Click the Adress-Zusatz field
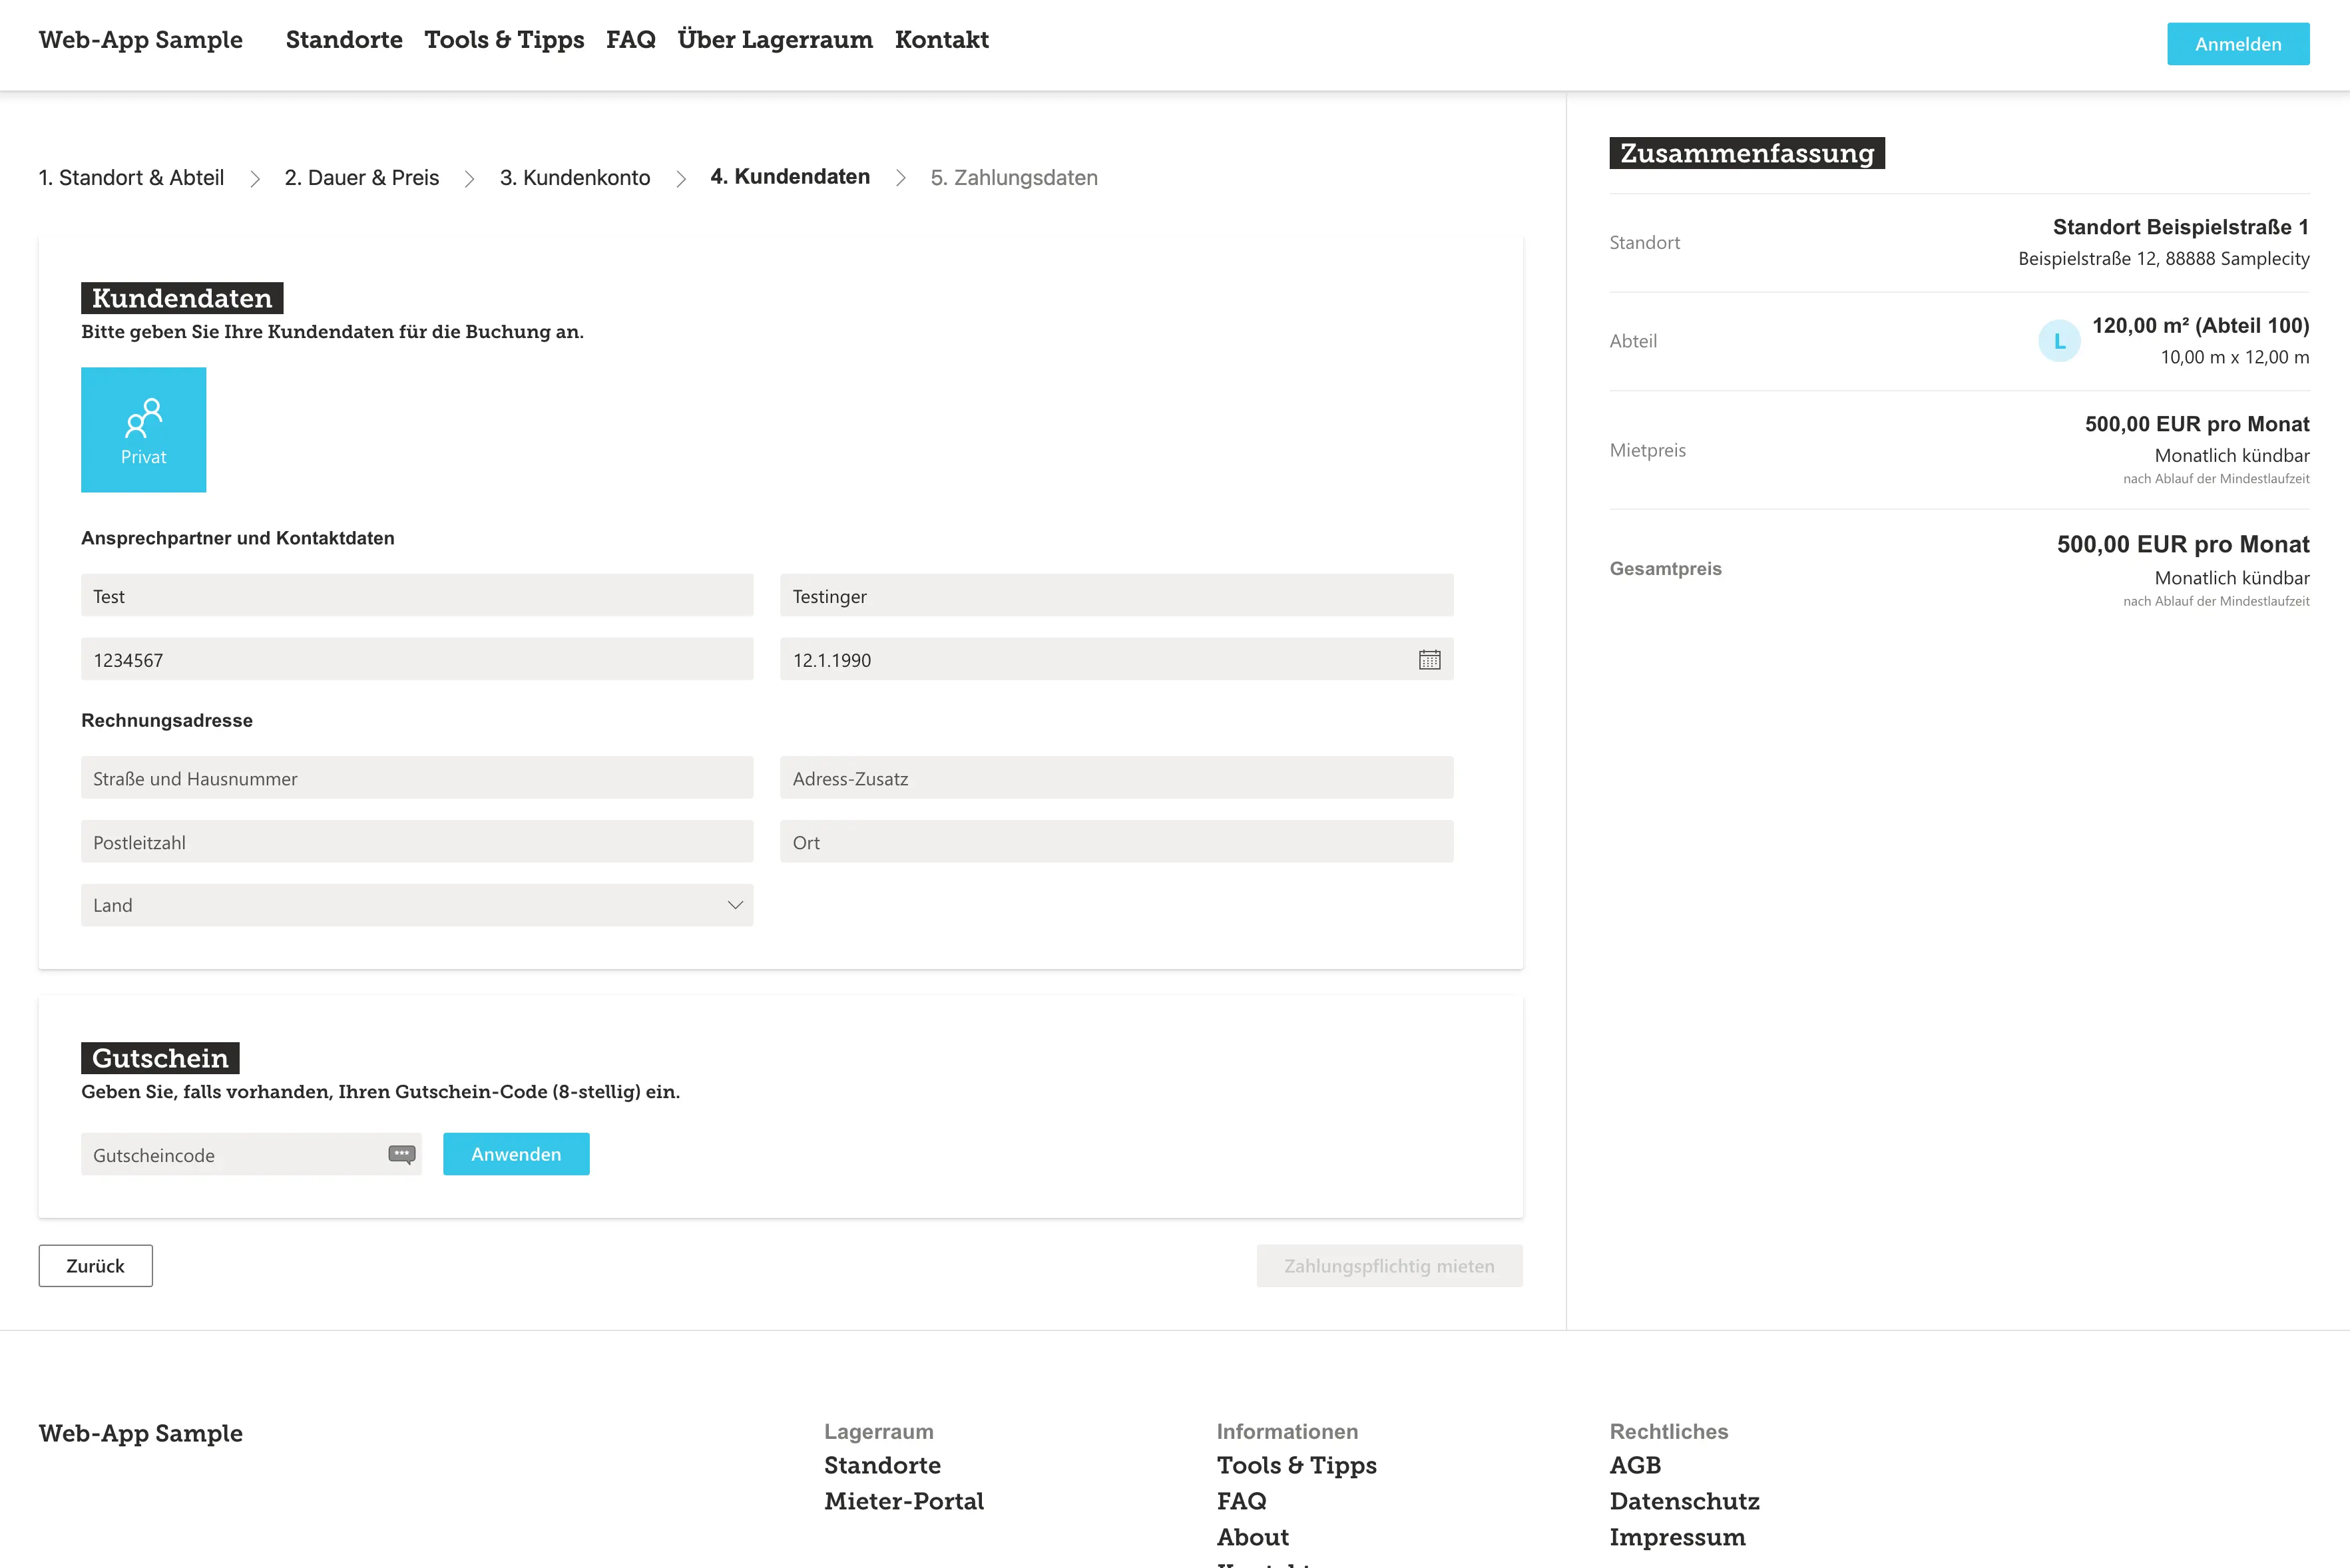Screen dimensions: 2350x1568 click(x=1116, y=777)
